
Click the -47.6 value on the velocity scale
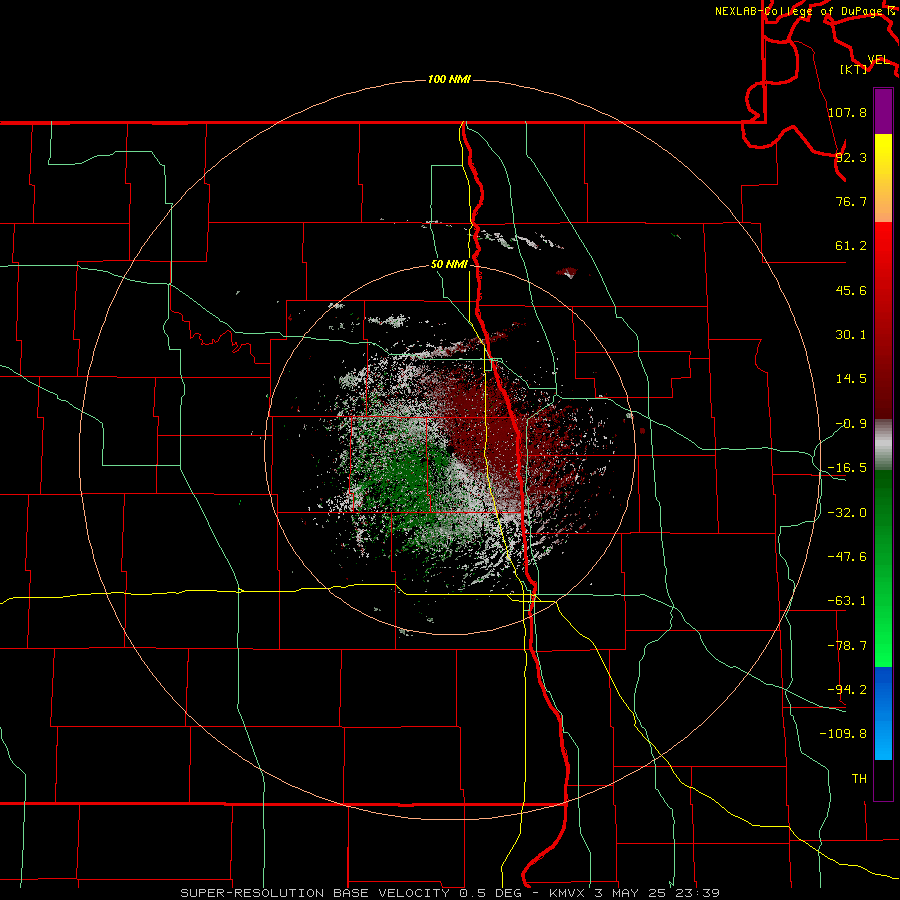847,557
